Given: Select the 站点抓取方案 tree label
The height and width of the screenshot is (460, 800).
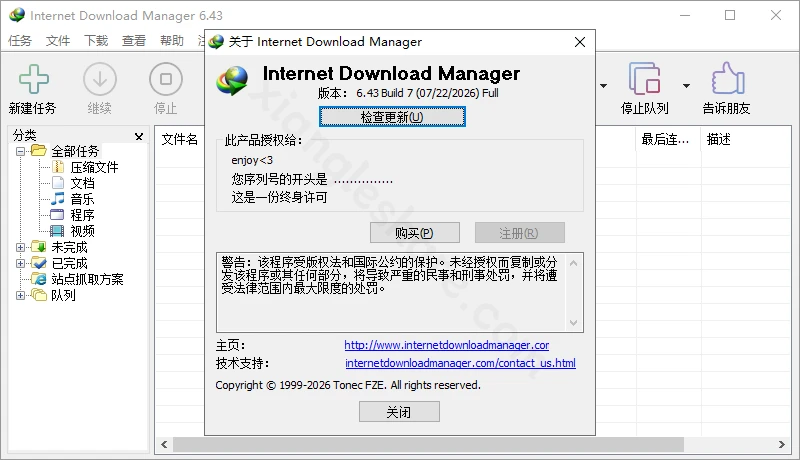Looking at the screenshot, I should point(87,279).
